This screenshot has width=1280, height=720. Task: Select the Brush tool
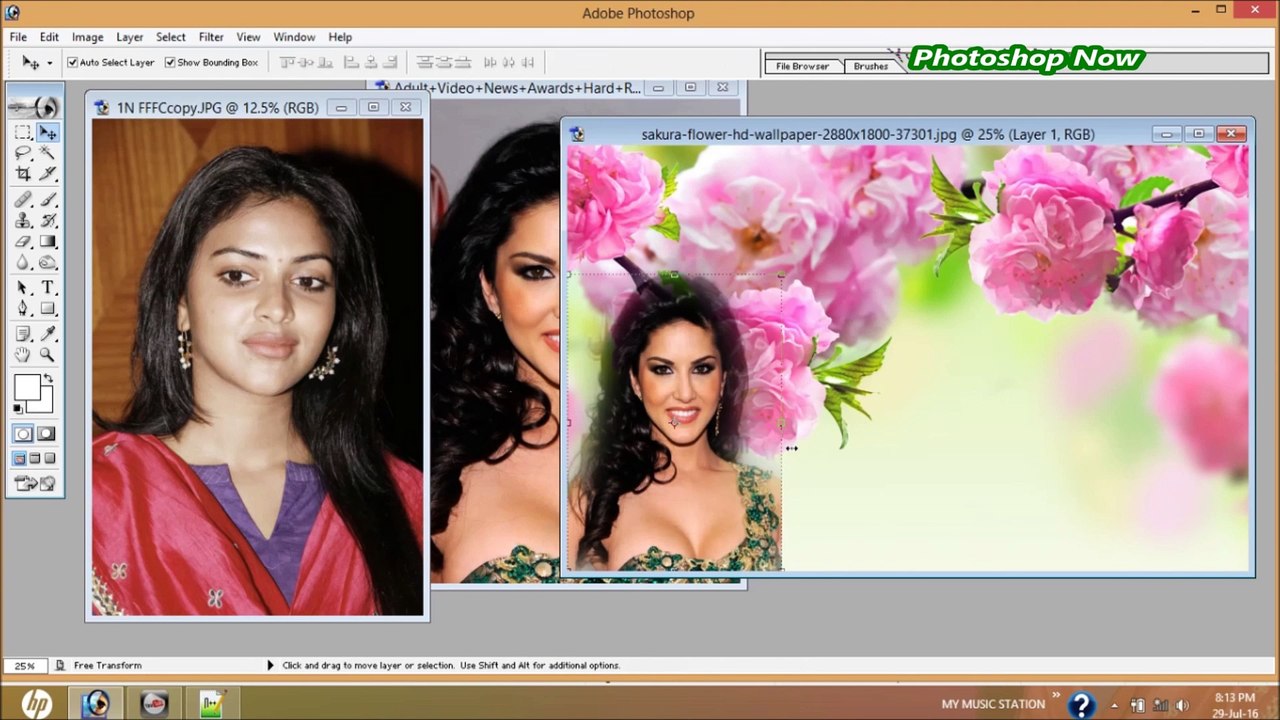[47, 199]
